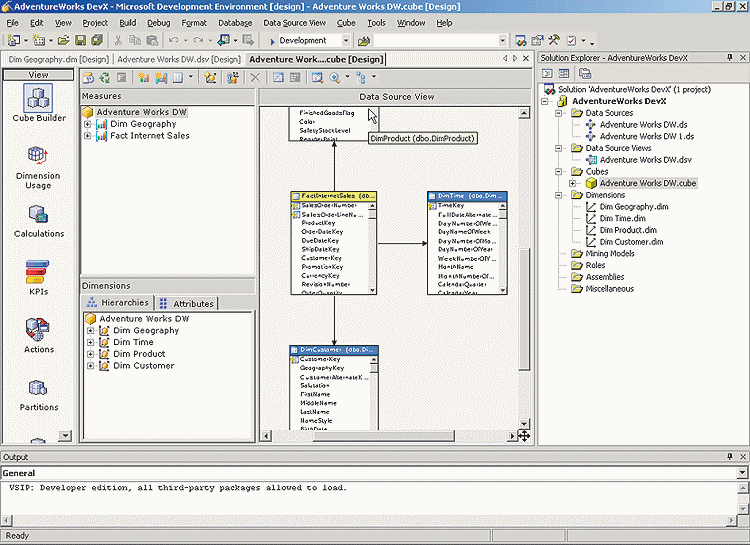Click the Add Cube Dimension icon
Image resolution: width=750 pixels, height=545 pixels.
click(x=210, y=78)
